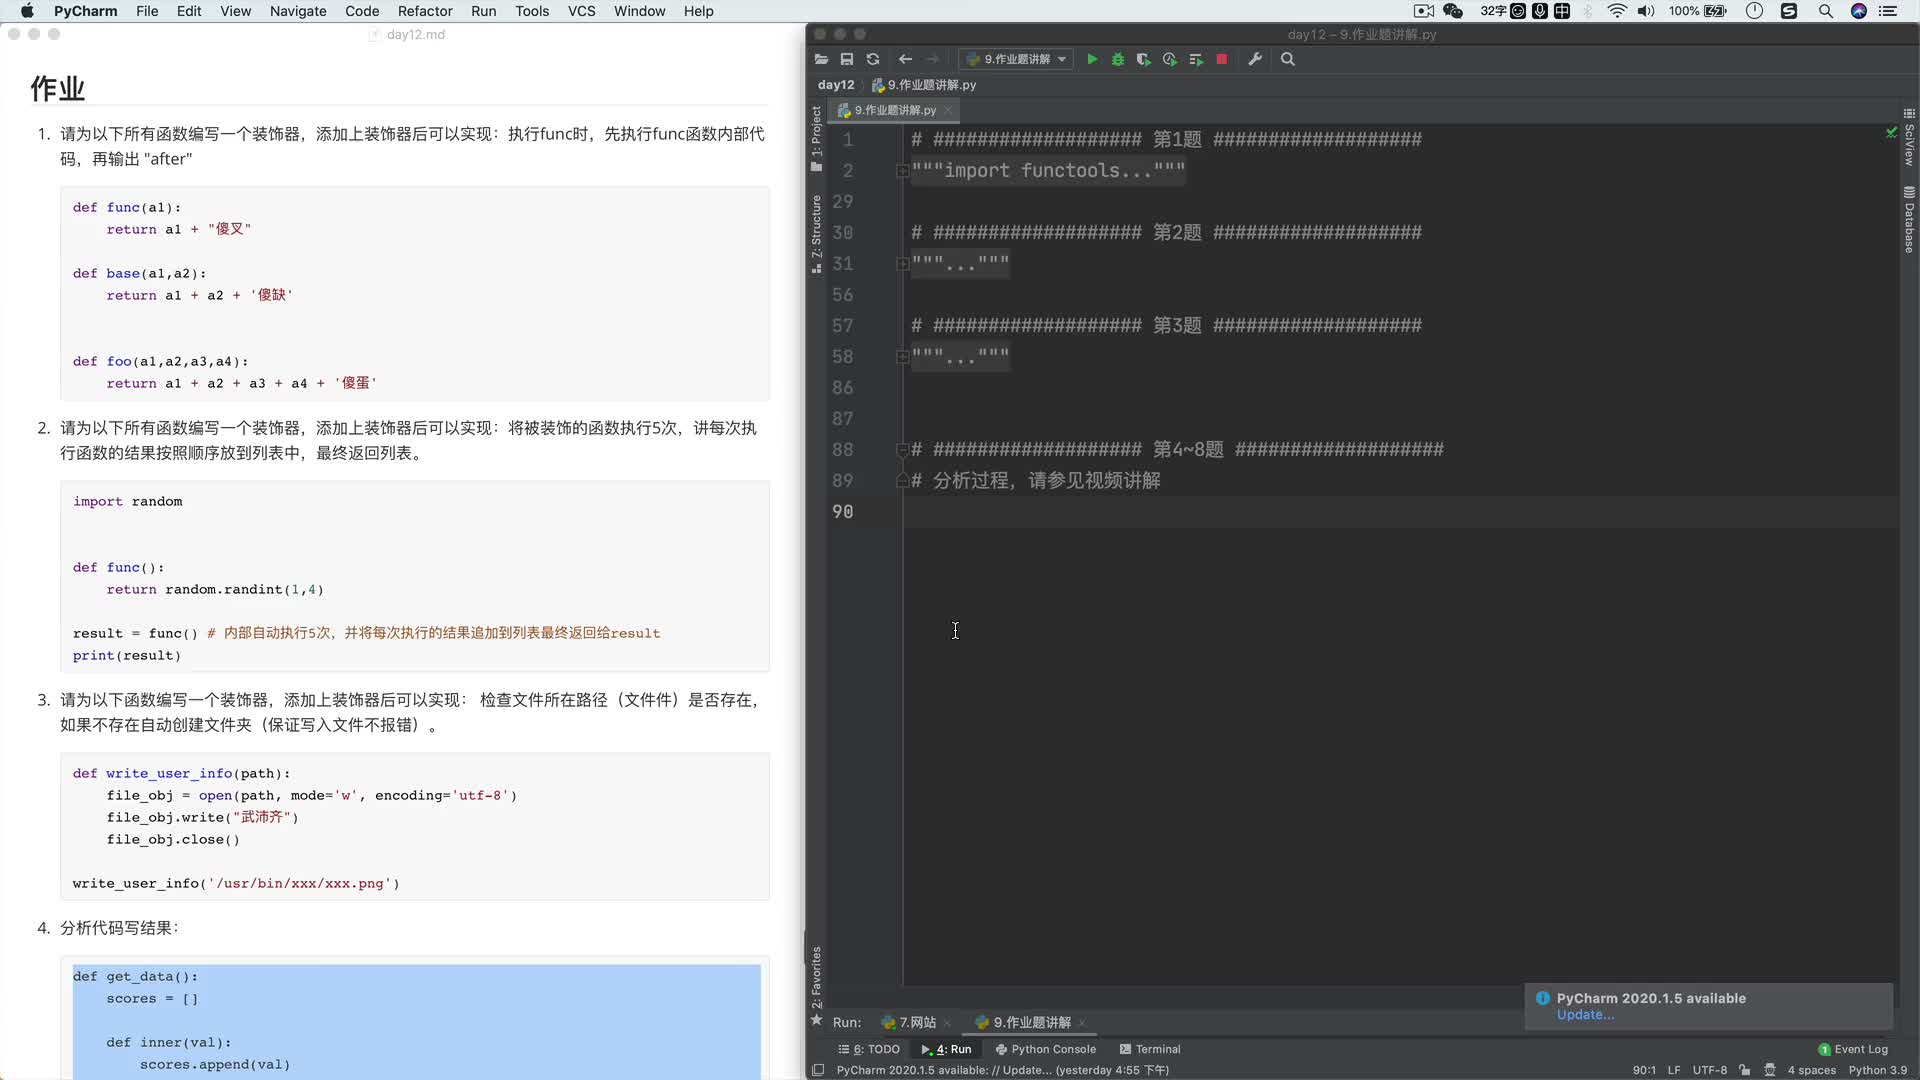Switch to the 7.网站 run tab
The image size is (1920, 1080).
[909, 1022]
